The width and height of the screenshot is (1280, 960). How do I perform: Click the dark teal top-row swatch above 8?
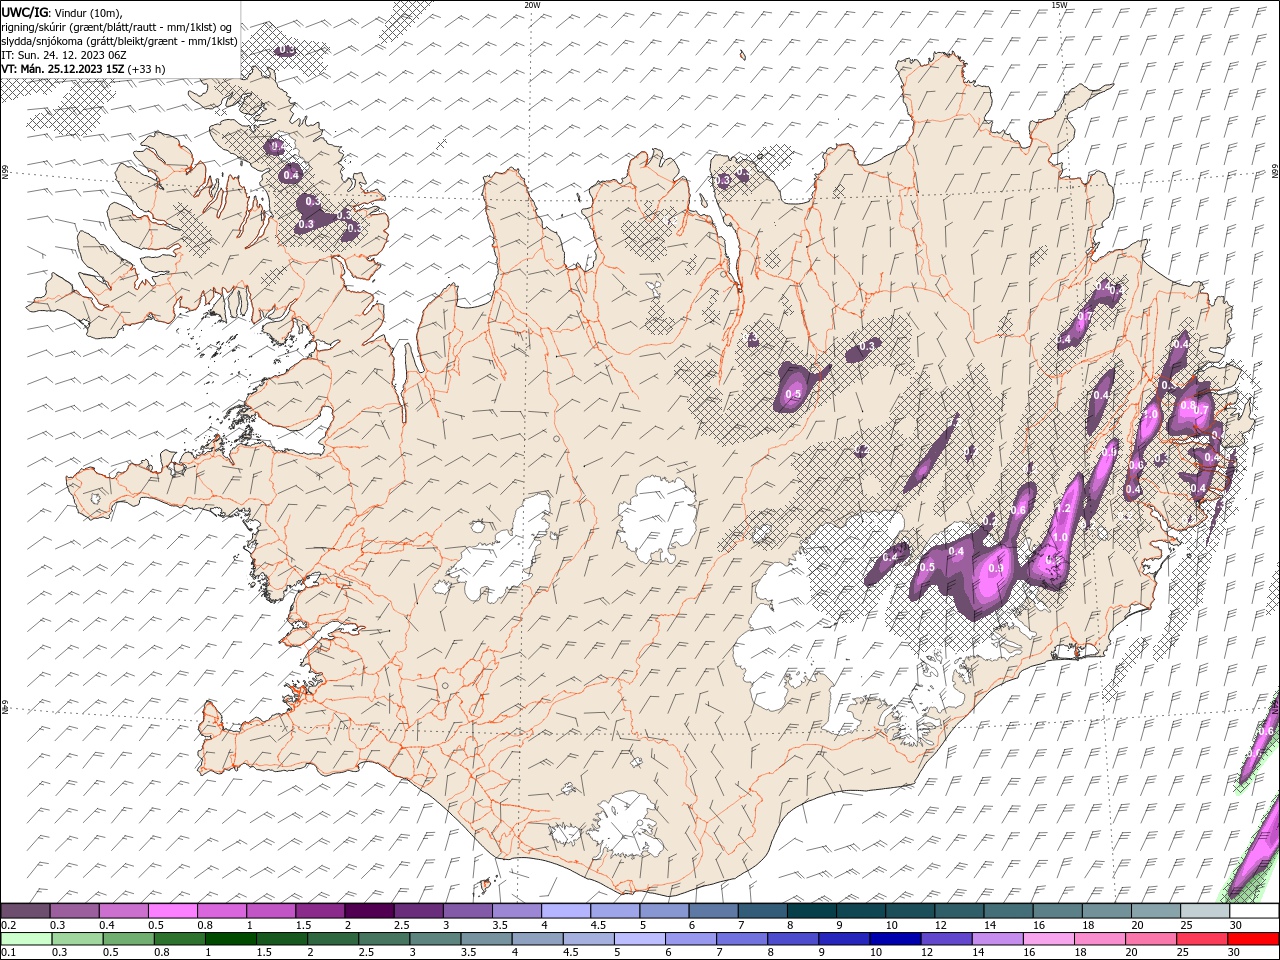coord(811,911)
